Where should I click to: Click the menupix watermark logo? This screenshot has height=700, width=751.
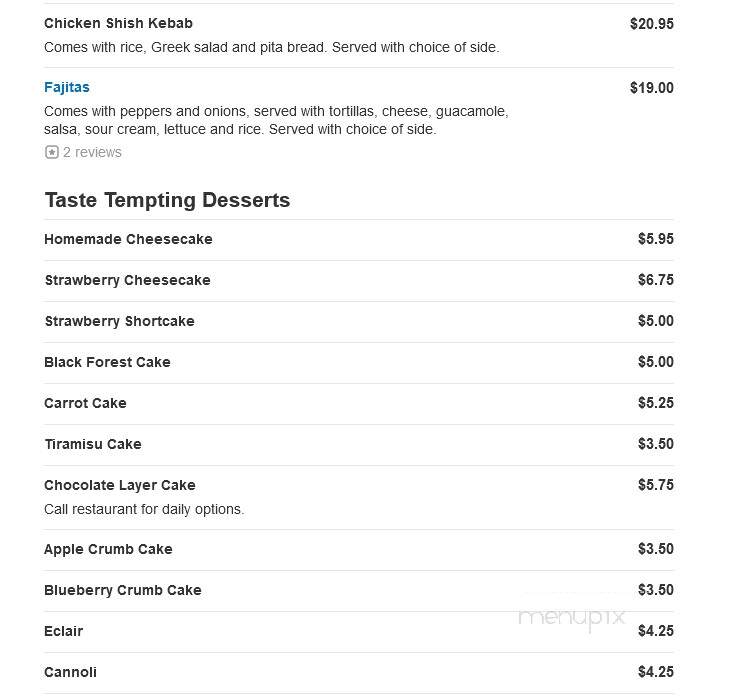(x=572, y=618)
